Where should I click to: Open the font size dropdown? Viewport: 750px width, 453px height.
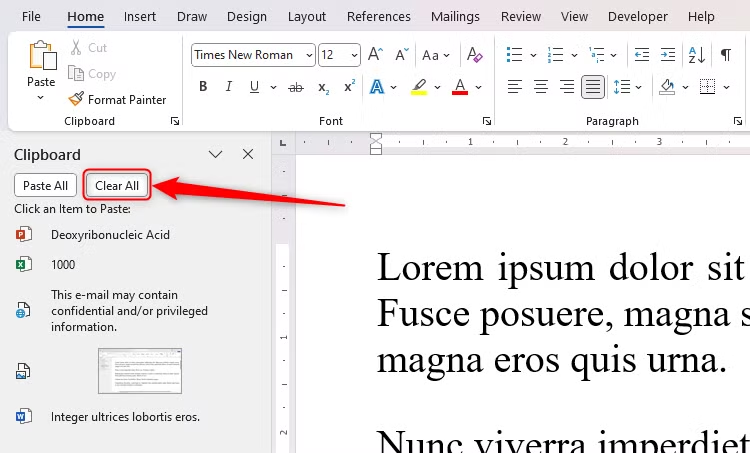[x=354, y=55]
